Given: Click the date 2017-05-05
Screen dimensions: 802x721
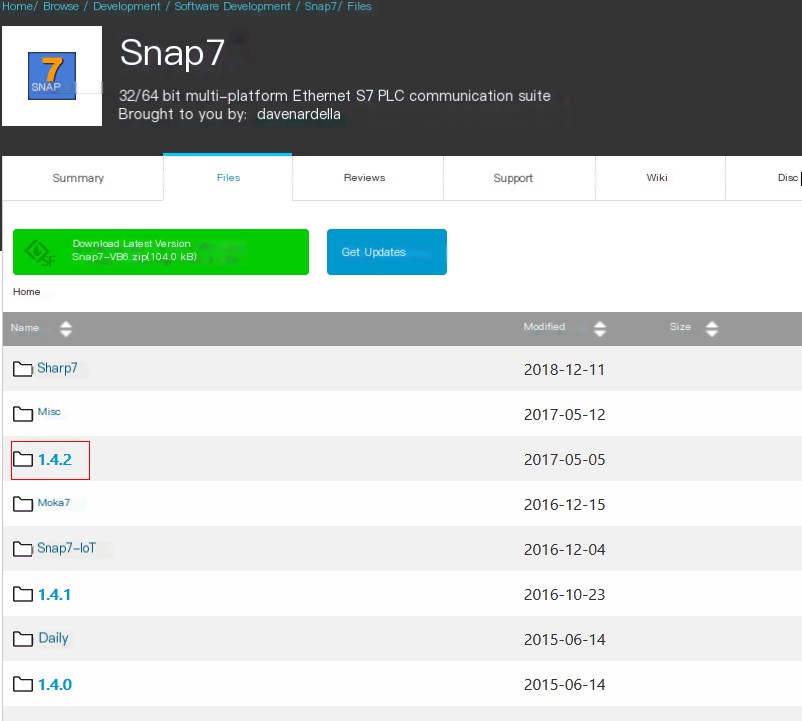Looking at the screenshot, I should 564,460.
